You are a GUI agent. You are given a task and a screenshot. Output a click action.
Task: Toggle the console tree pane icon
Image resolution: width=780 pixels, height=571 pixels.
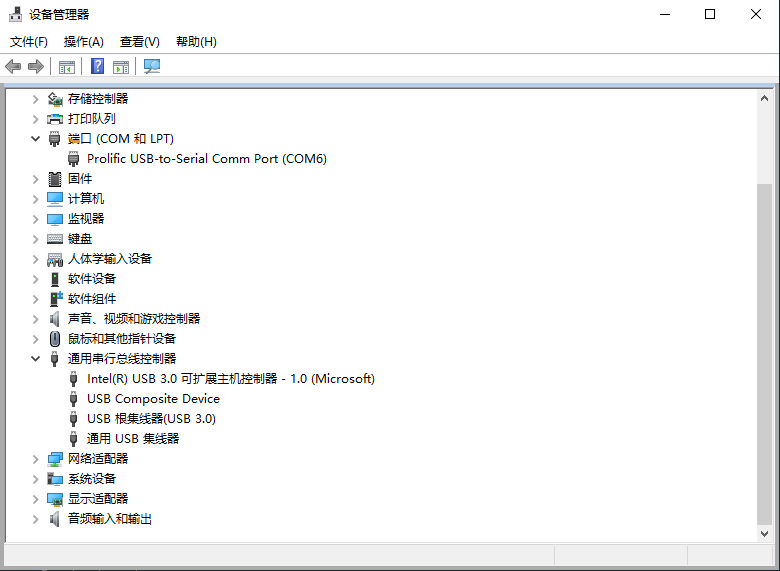[x=67, y=67]
